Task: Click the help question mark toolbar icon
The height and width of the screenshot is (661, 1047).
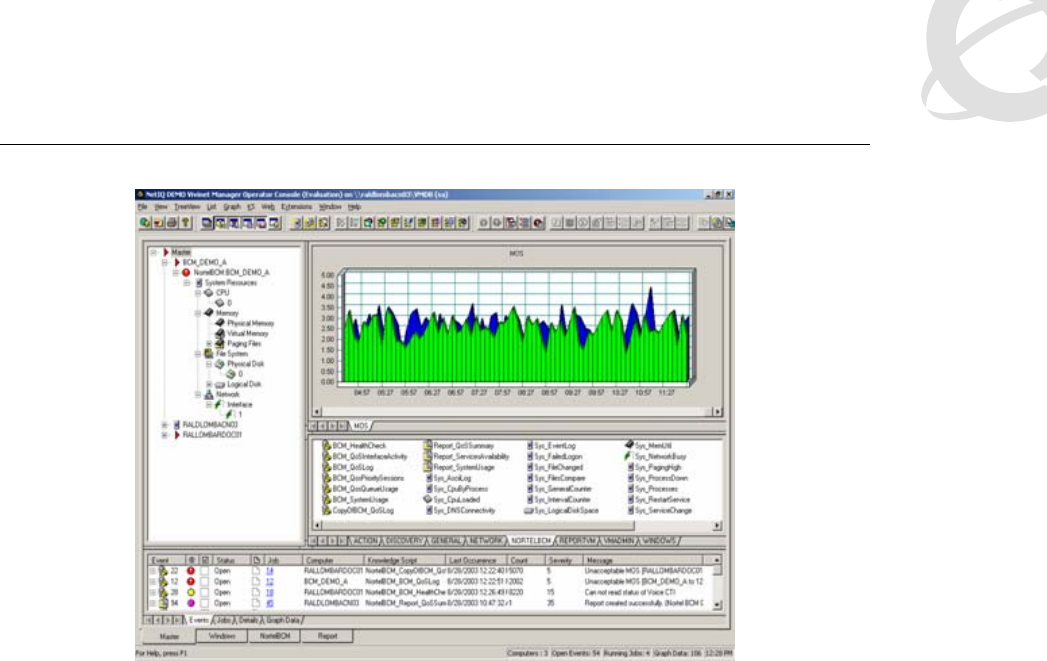Action: [x=183, y=222]
